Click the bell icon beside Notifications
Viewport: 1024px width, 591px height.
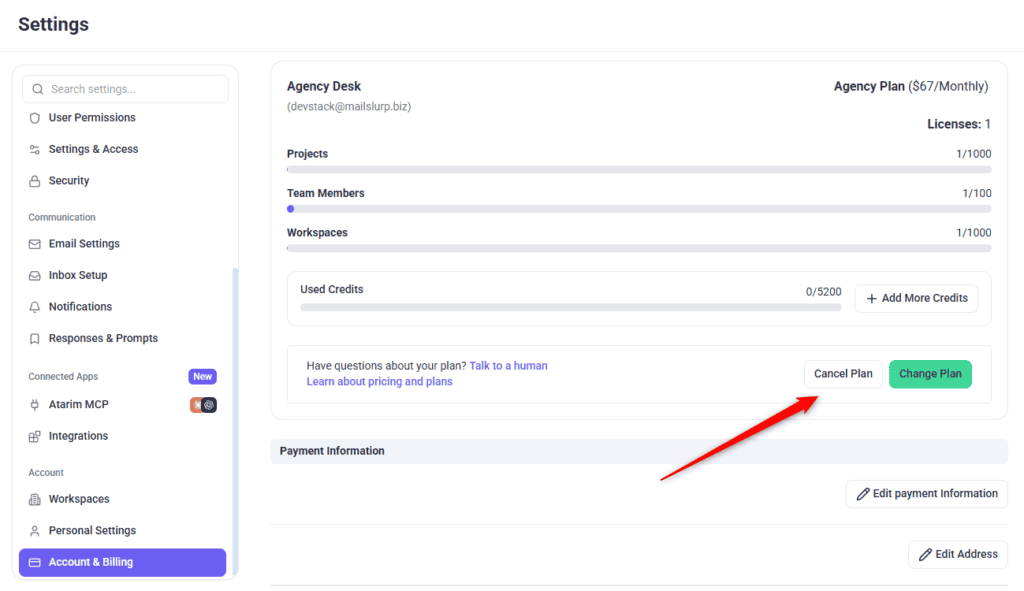[35, 307]
